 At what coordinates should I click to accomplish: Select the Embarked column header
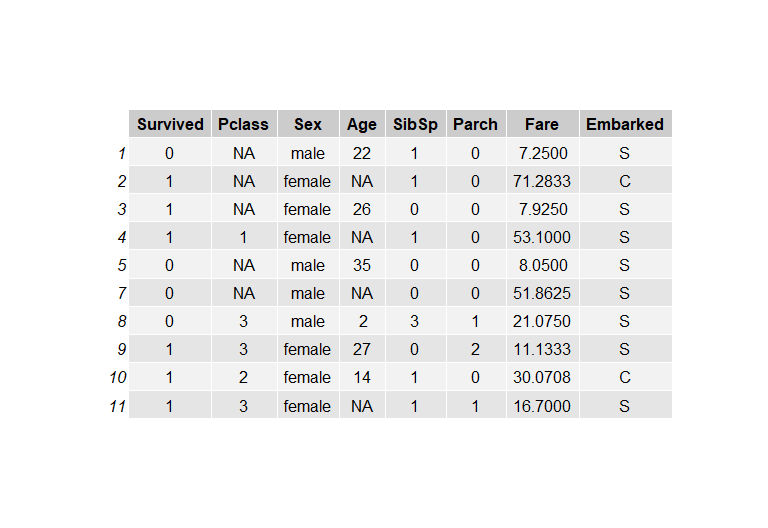click(x=625, y=124)
